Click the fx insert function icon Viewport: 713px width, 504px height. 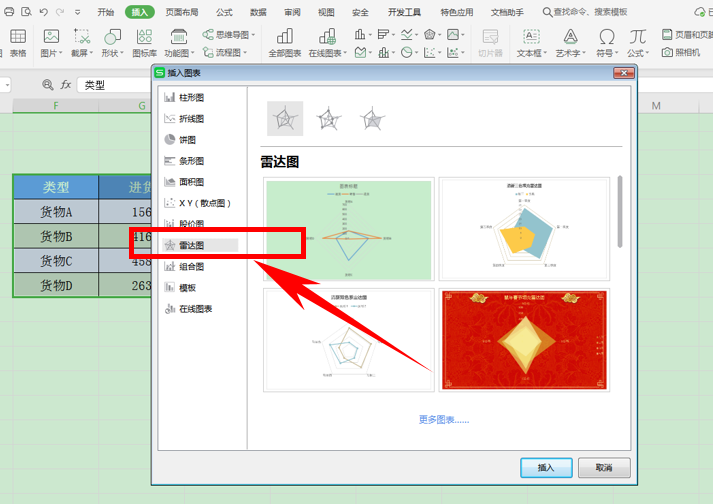[66, 85]
